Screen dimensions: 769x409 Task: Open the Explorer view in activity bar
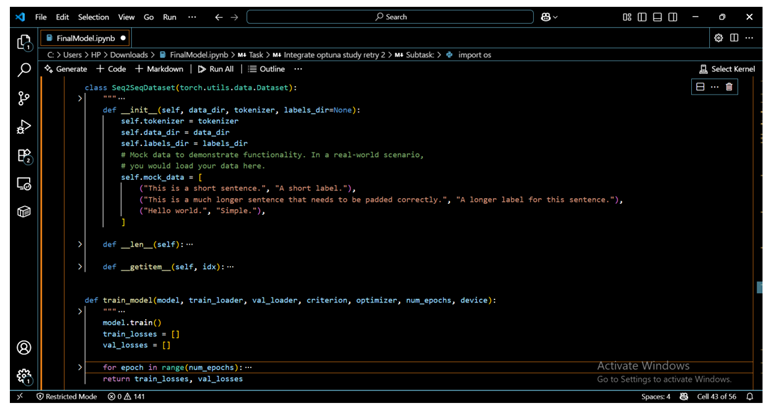pos(24,43)
